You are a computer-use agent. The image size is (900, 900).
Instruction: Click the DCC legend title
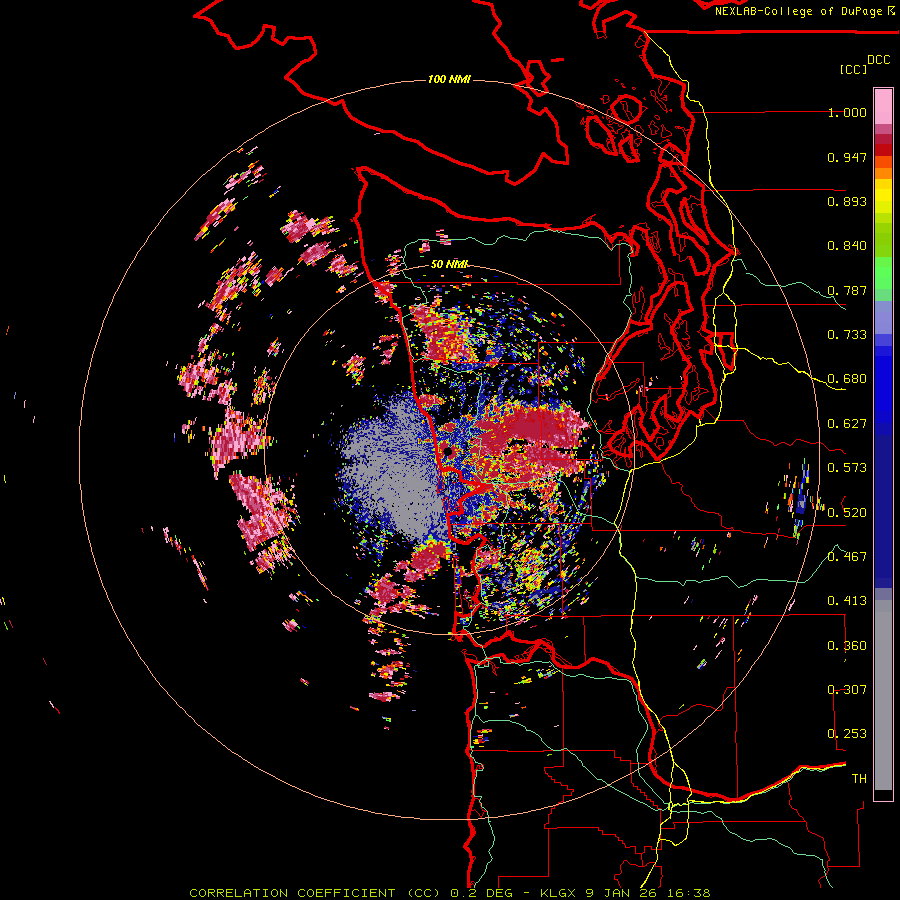878,60
